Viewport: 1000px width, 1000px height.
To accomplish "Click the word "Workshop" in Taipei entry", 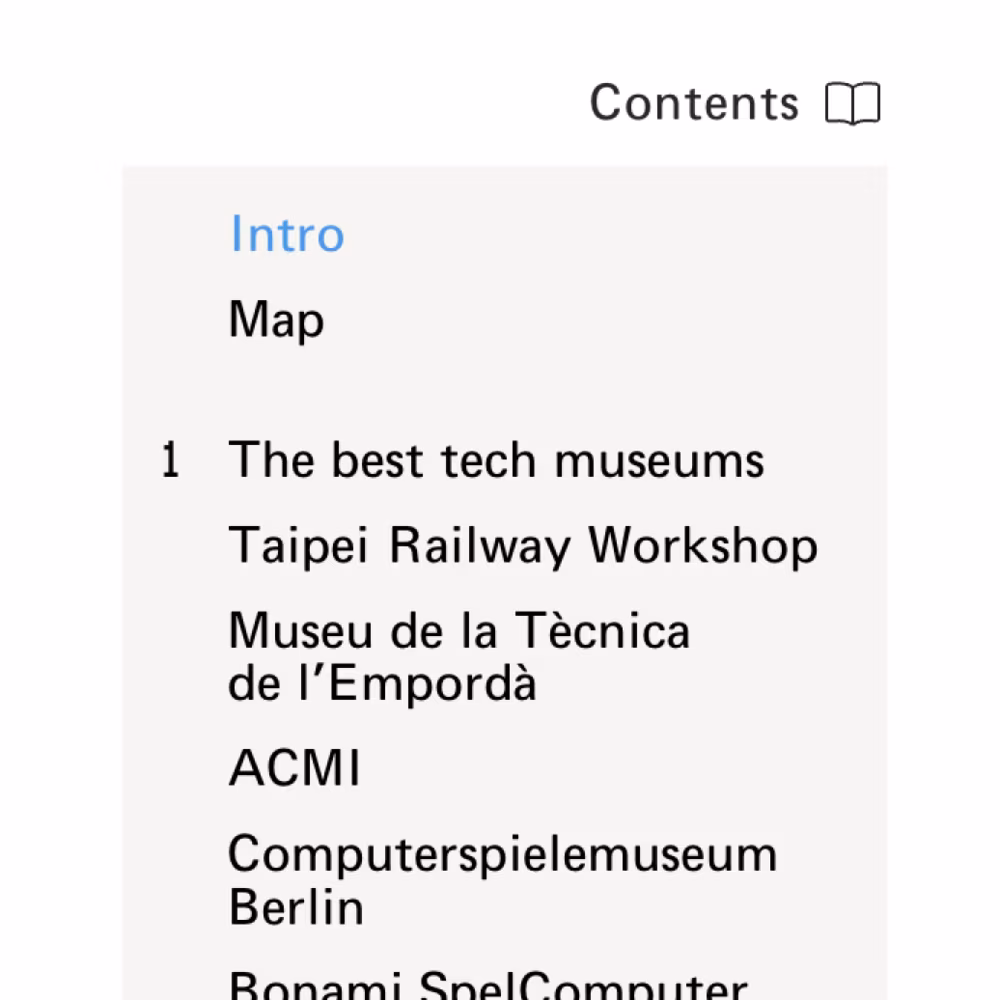I will [703, 547].
